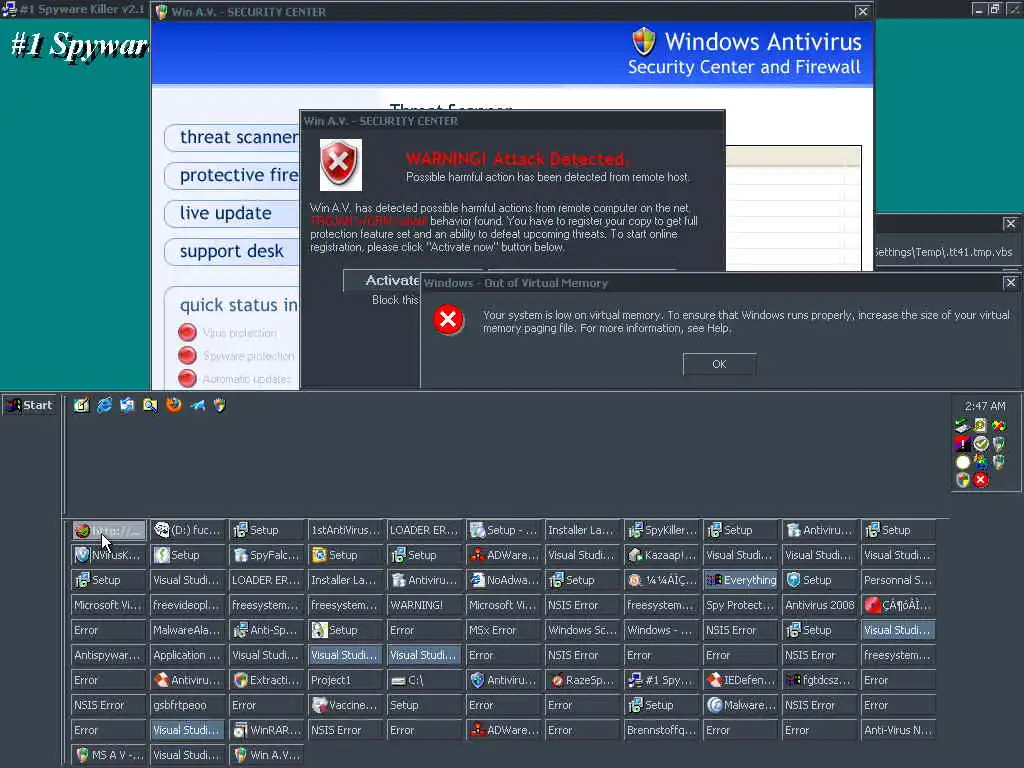Click the colorful messenger figure tray icon
This screenshot has height=768, width=1024.
pyautogui.click(x=980, y=462)
